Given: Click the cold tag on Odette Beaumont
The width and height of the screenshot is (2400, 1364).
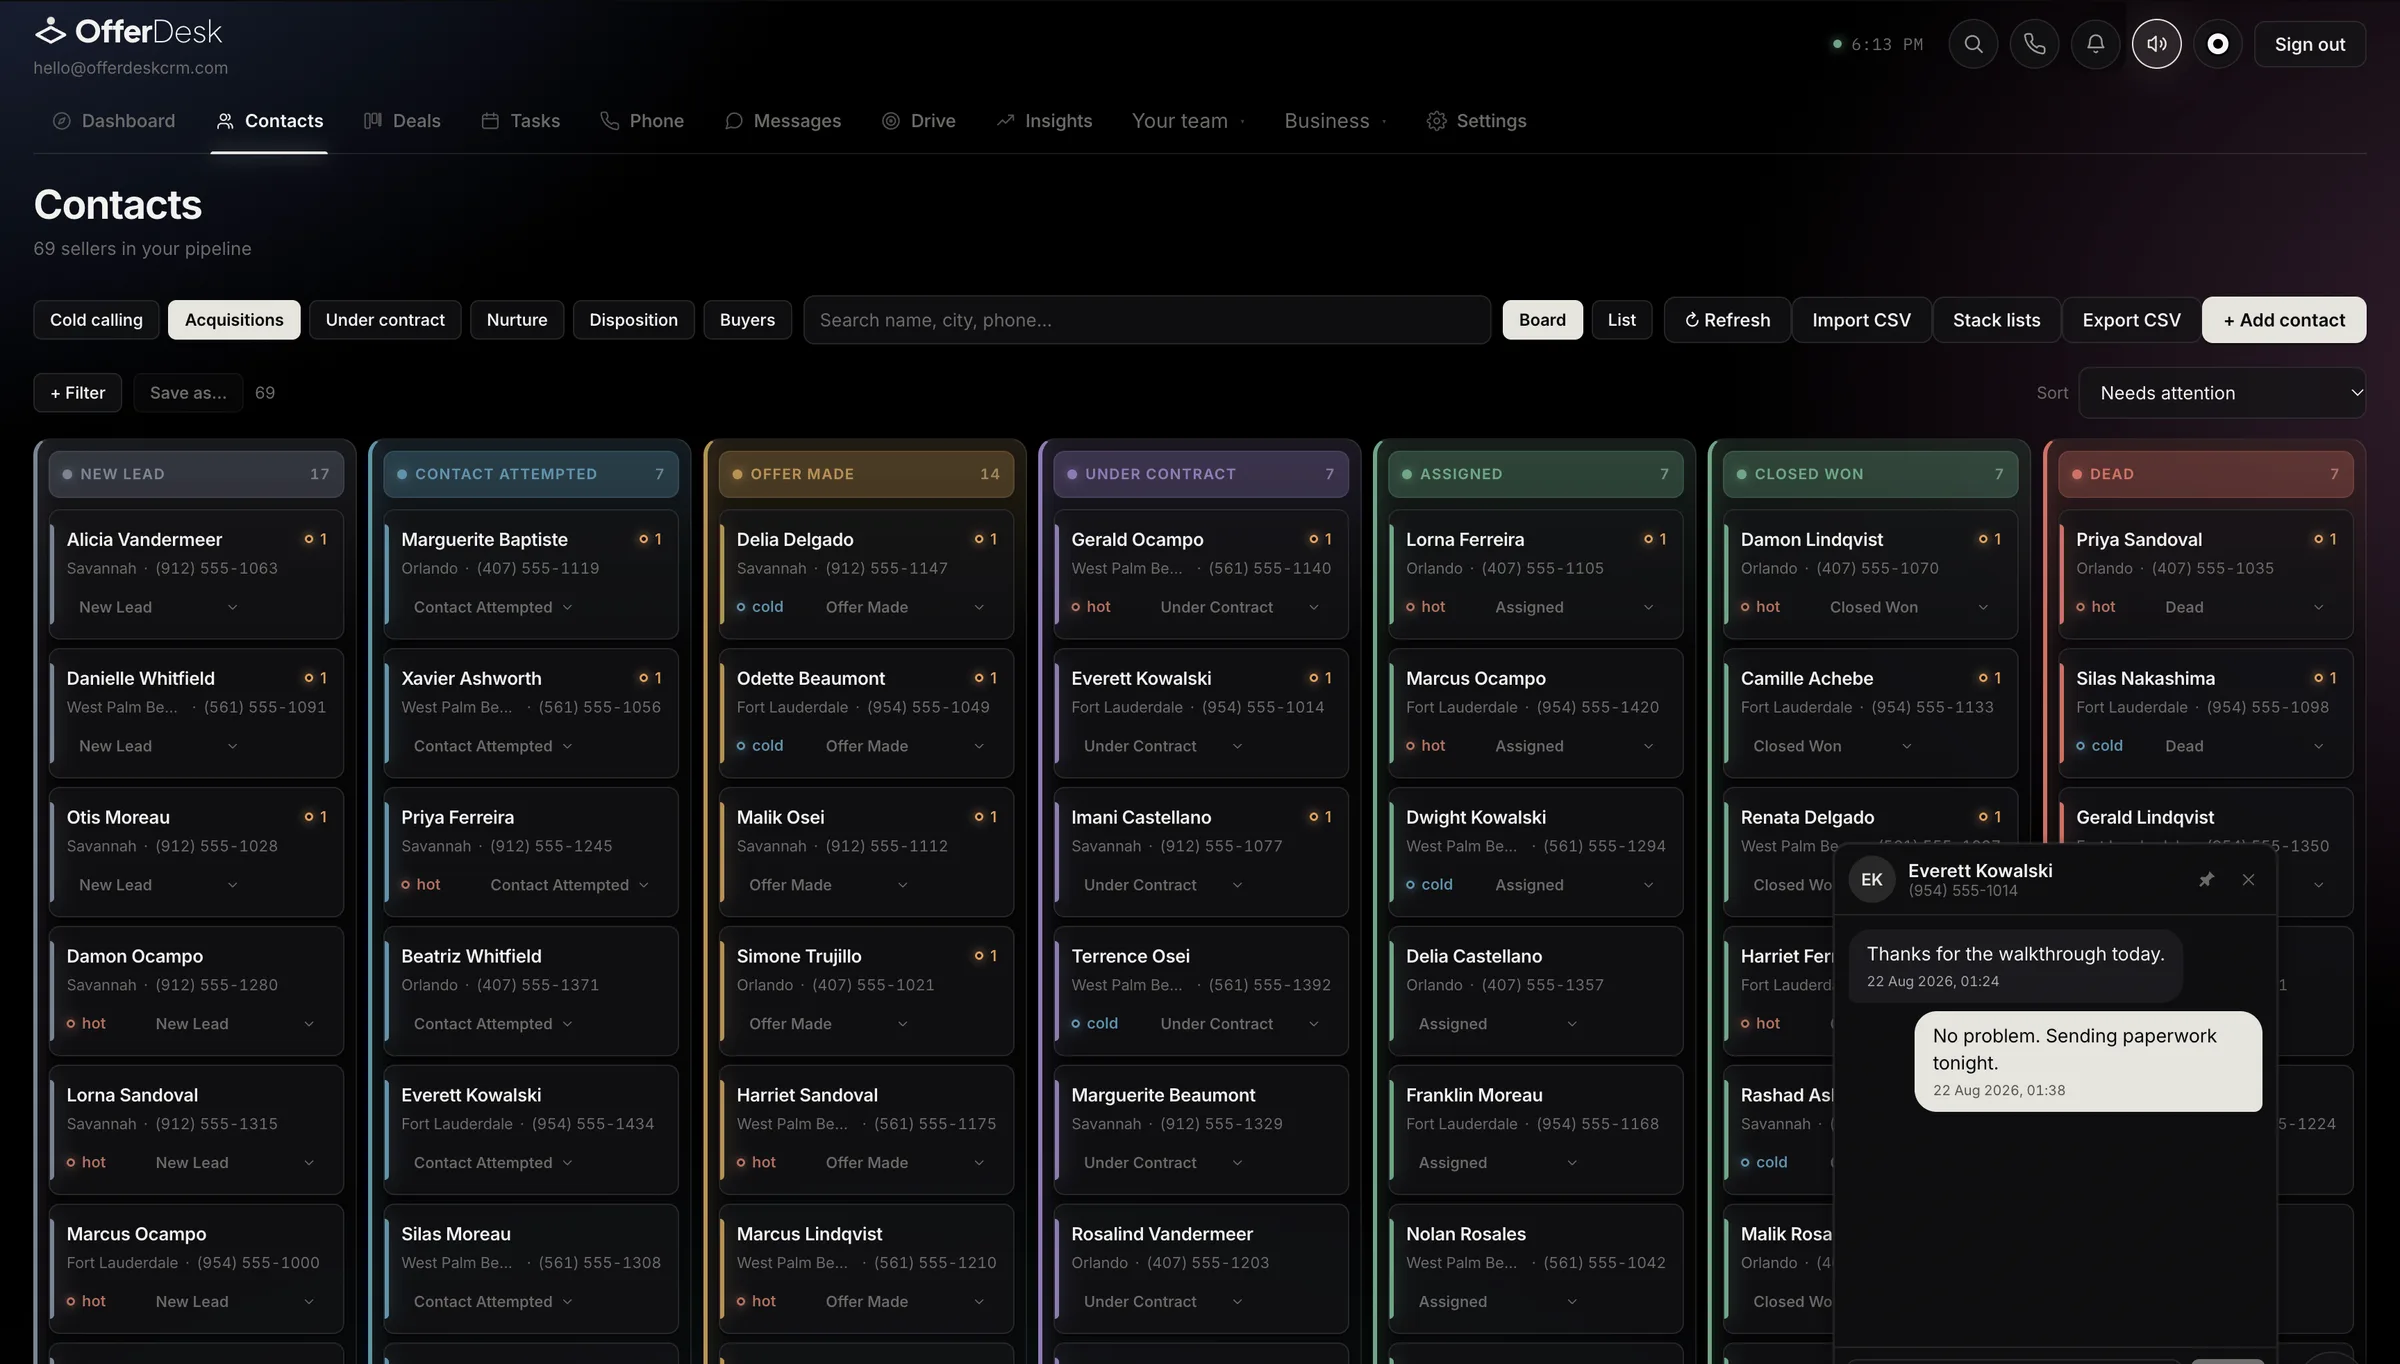Looking at the screenshot, I should (760, 746).
